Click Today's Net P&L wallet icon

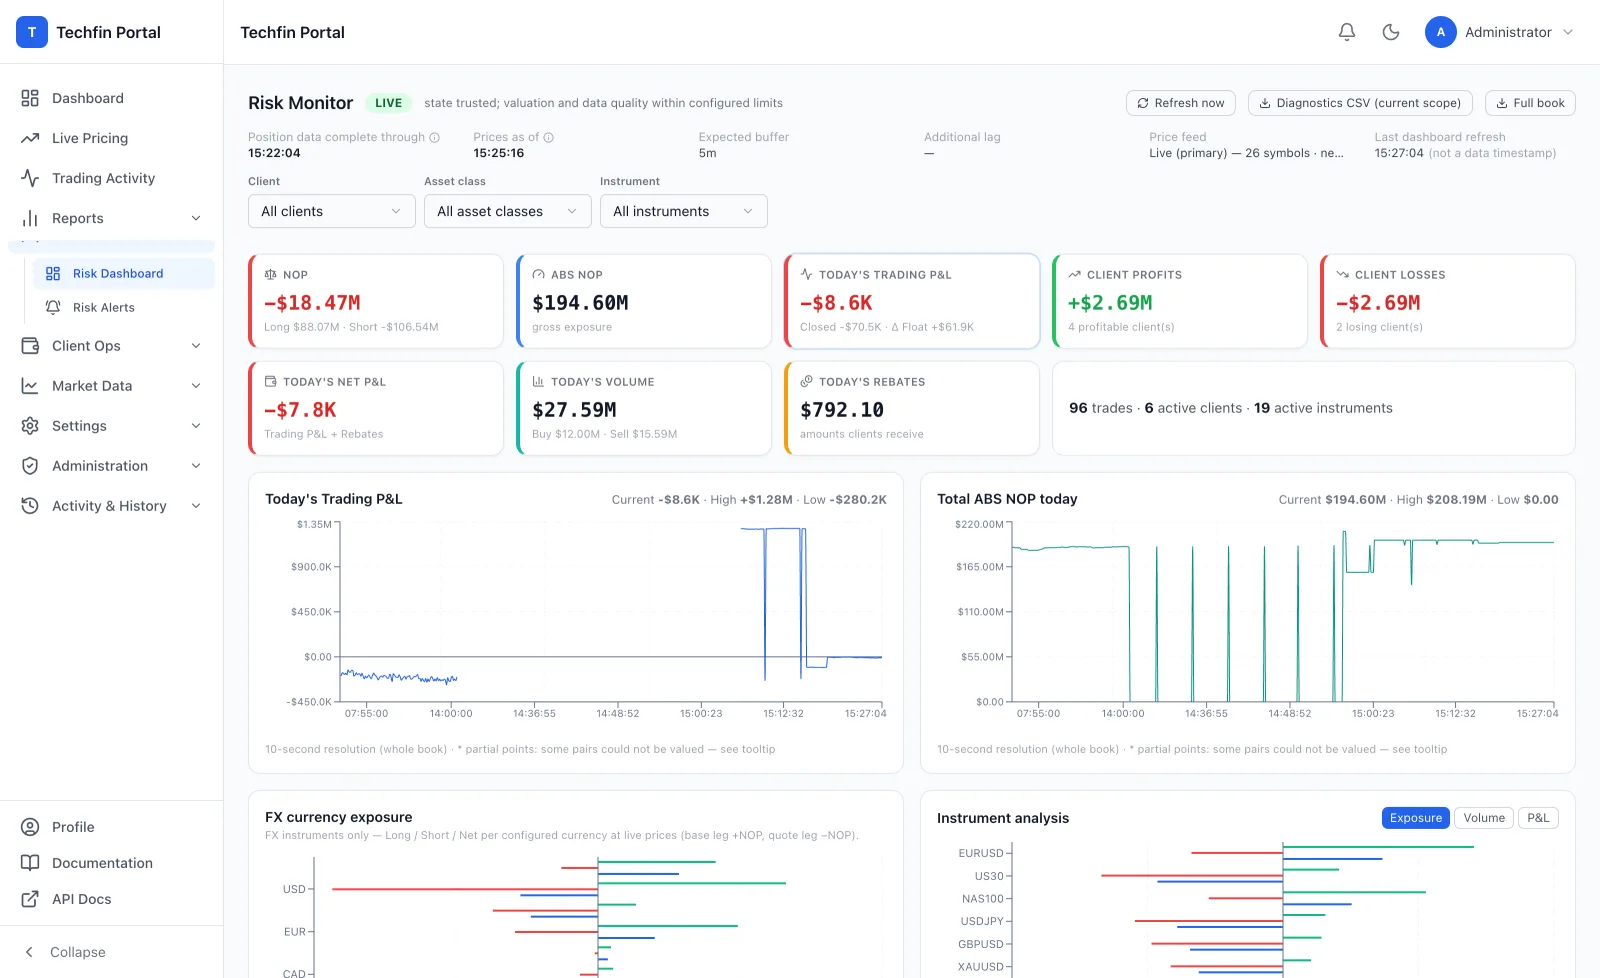pos(270,382)
